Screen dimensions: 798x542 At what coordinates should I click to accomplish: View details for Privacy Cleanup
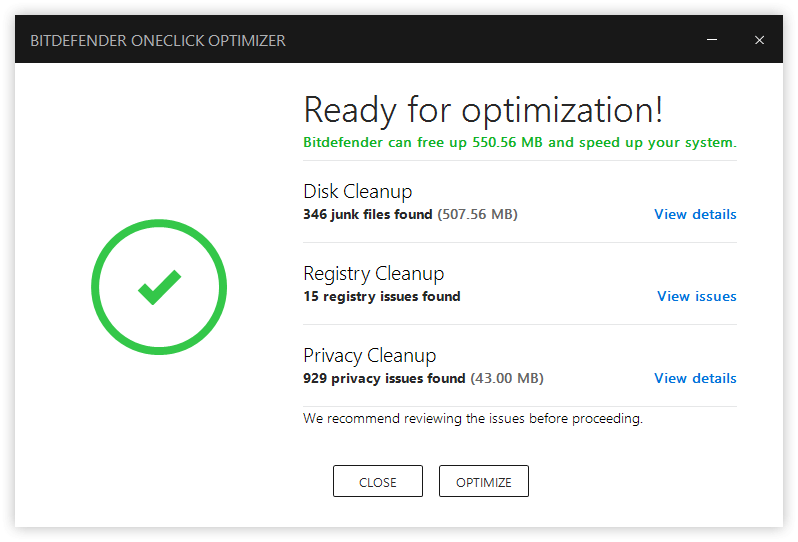coord(695,378)
